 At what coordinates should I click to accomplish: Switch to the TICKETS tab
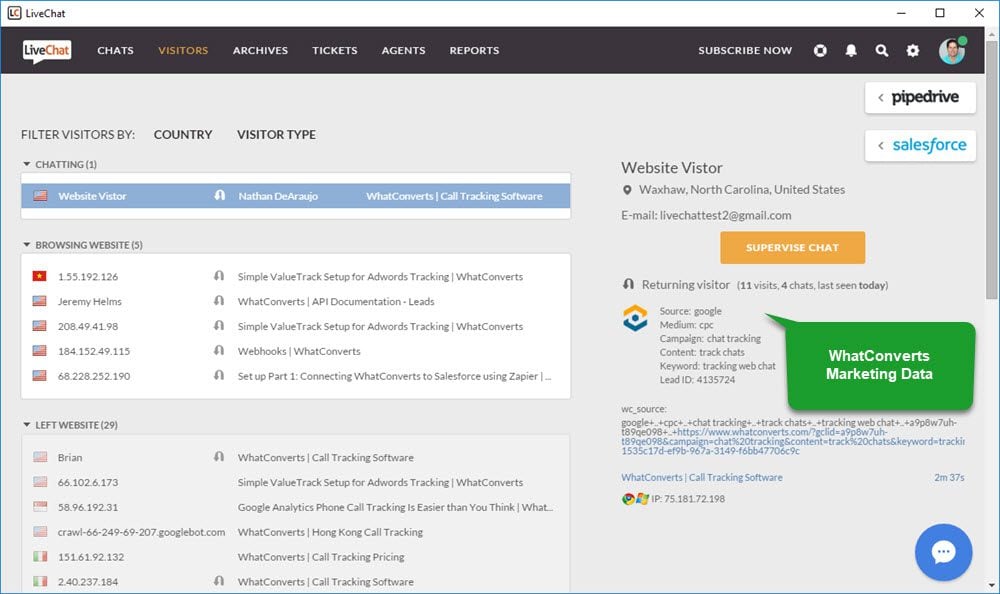tap(335, 50)
